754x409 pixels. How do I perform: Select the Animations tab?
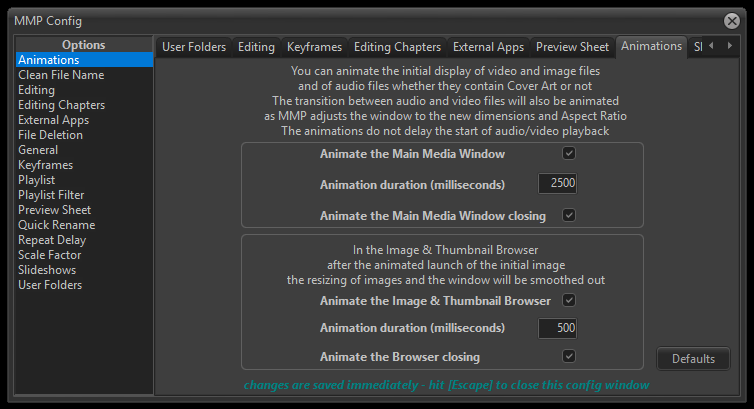[x=651, y=46]
